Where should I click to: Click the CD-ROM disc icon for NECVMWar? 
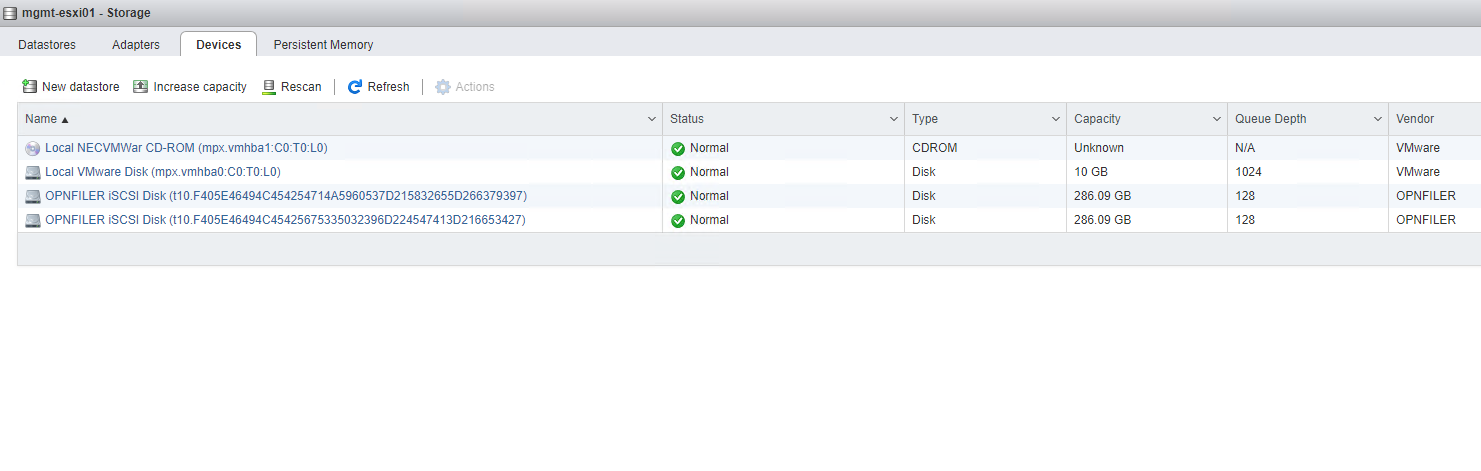[33, 148]
